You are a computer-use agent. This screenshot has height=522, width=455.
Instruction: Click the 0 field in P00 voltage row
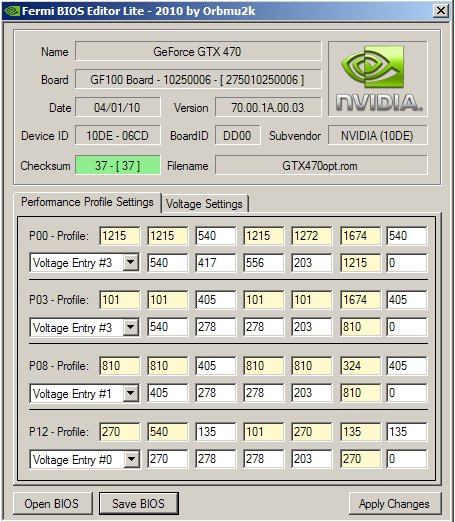click(x=407, y=263)
